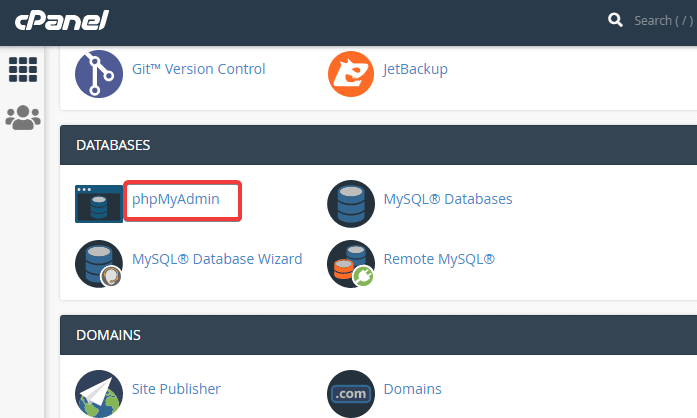Open MySQL® Database Wizard link

217,259
